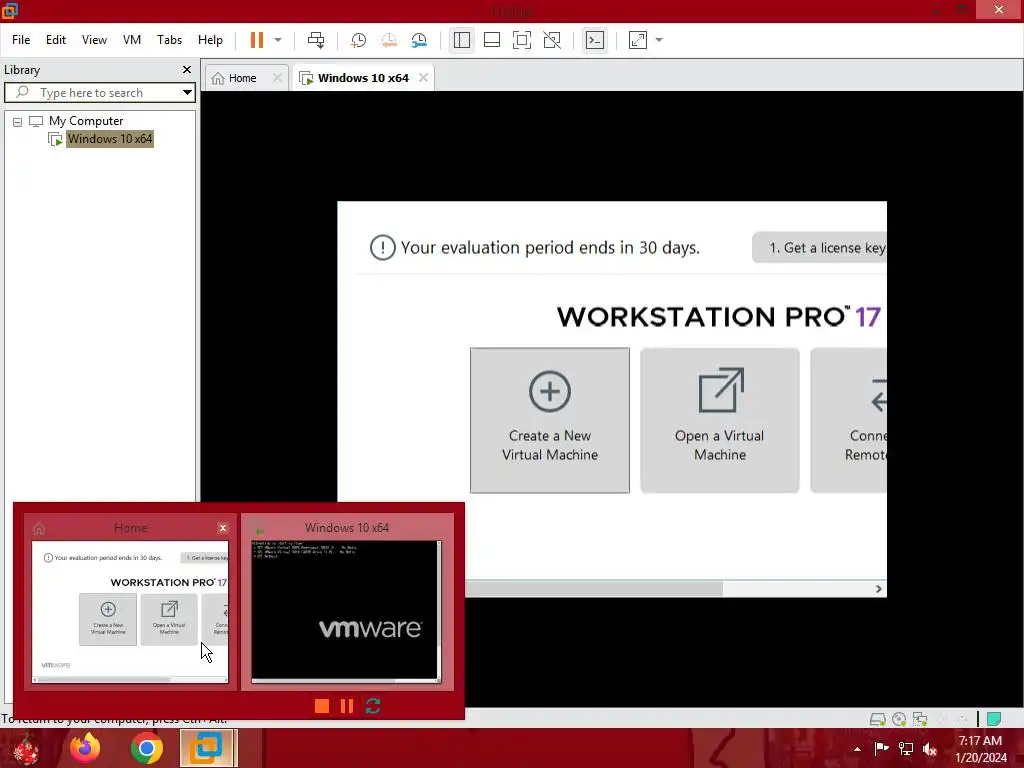Click the guest window horizontal scrollbar thumb
Image resolution: width=1024 pixels, height=768 pixels.
(594, 589)
